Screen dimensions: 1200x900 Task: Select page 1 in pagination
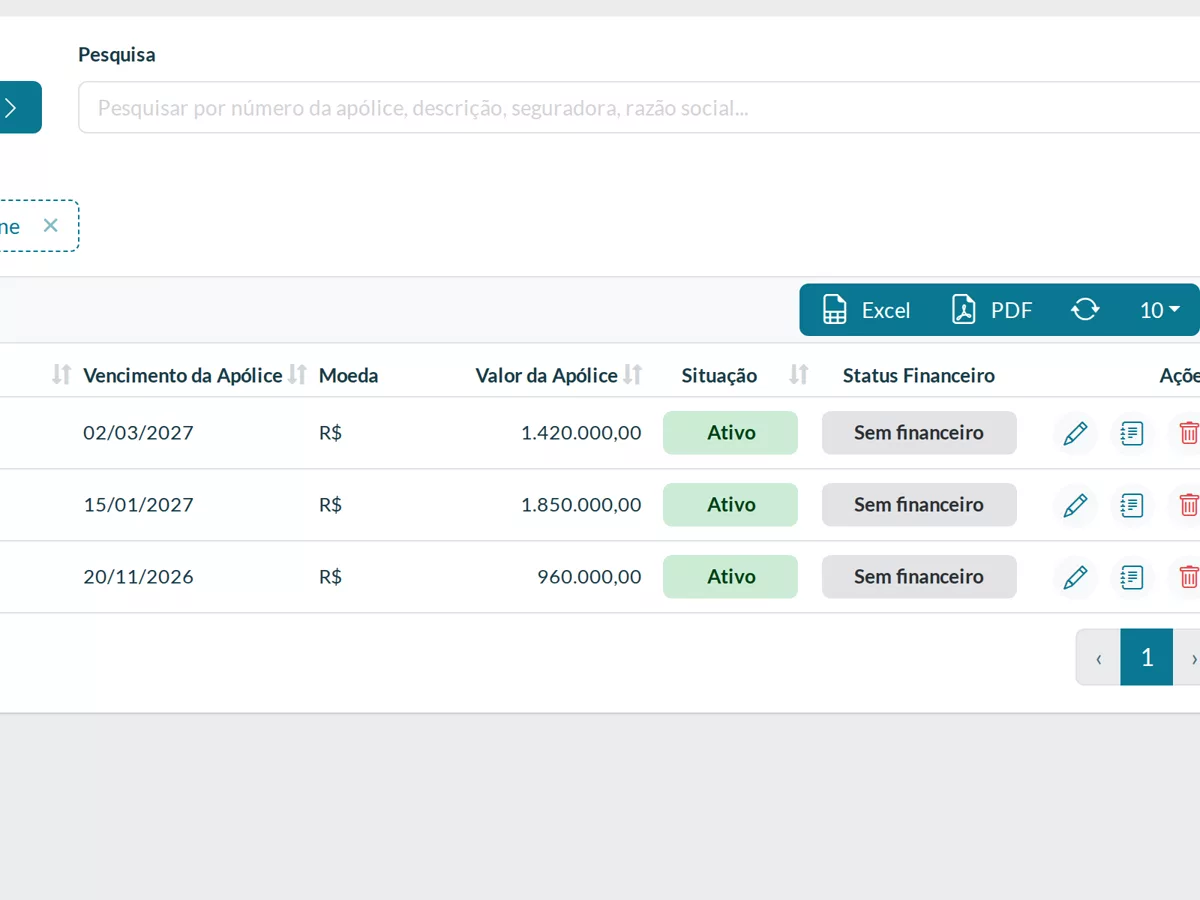[1146, 657]
